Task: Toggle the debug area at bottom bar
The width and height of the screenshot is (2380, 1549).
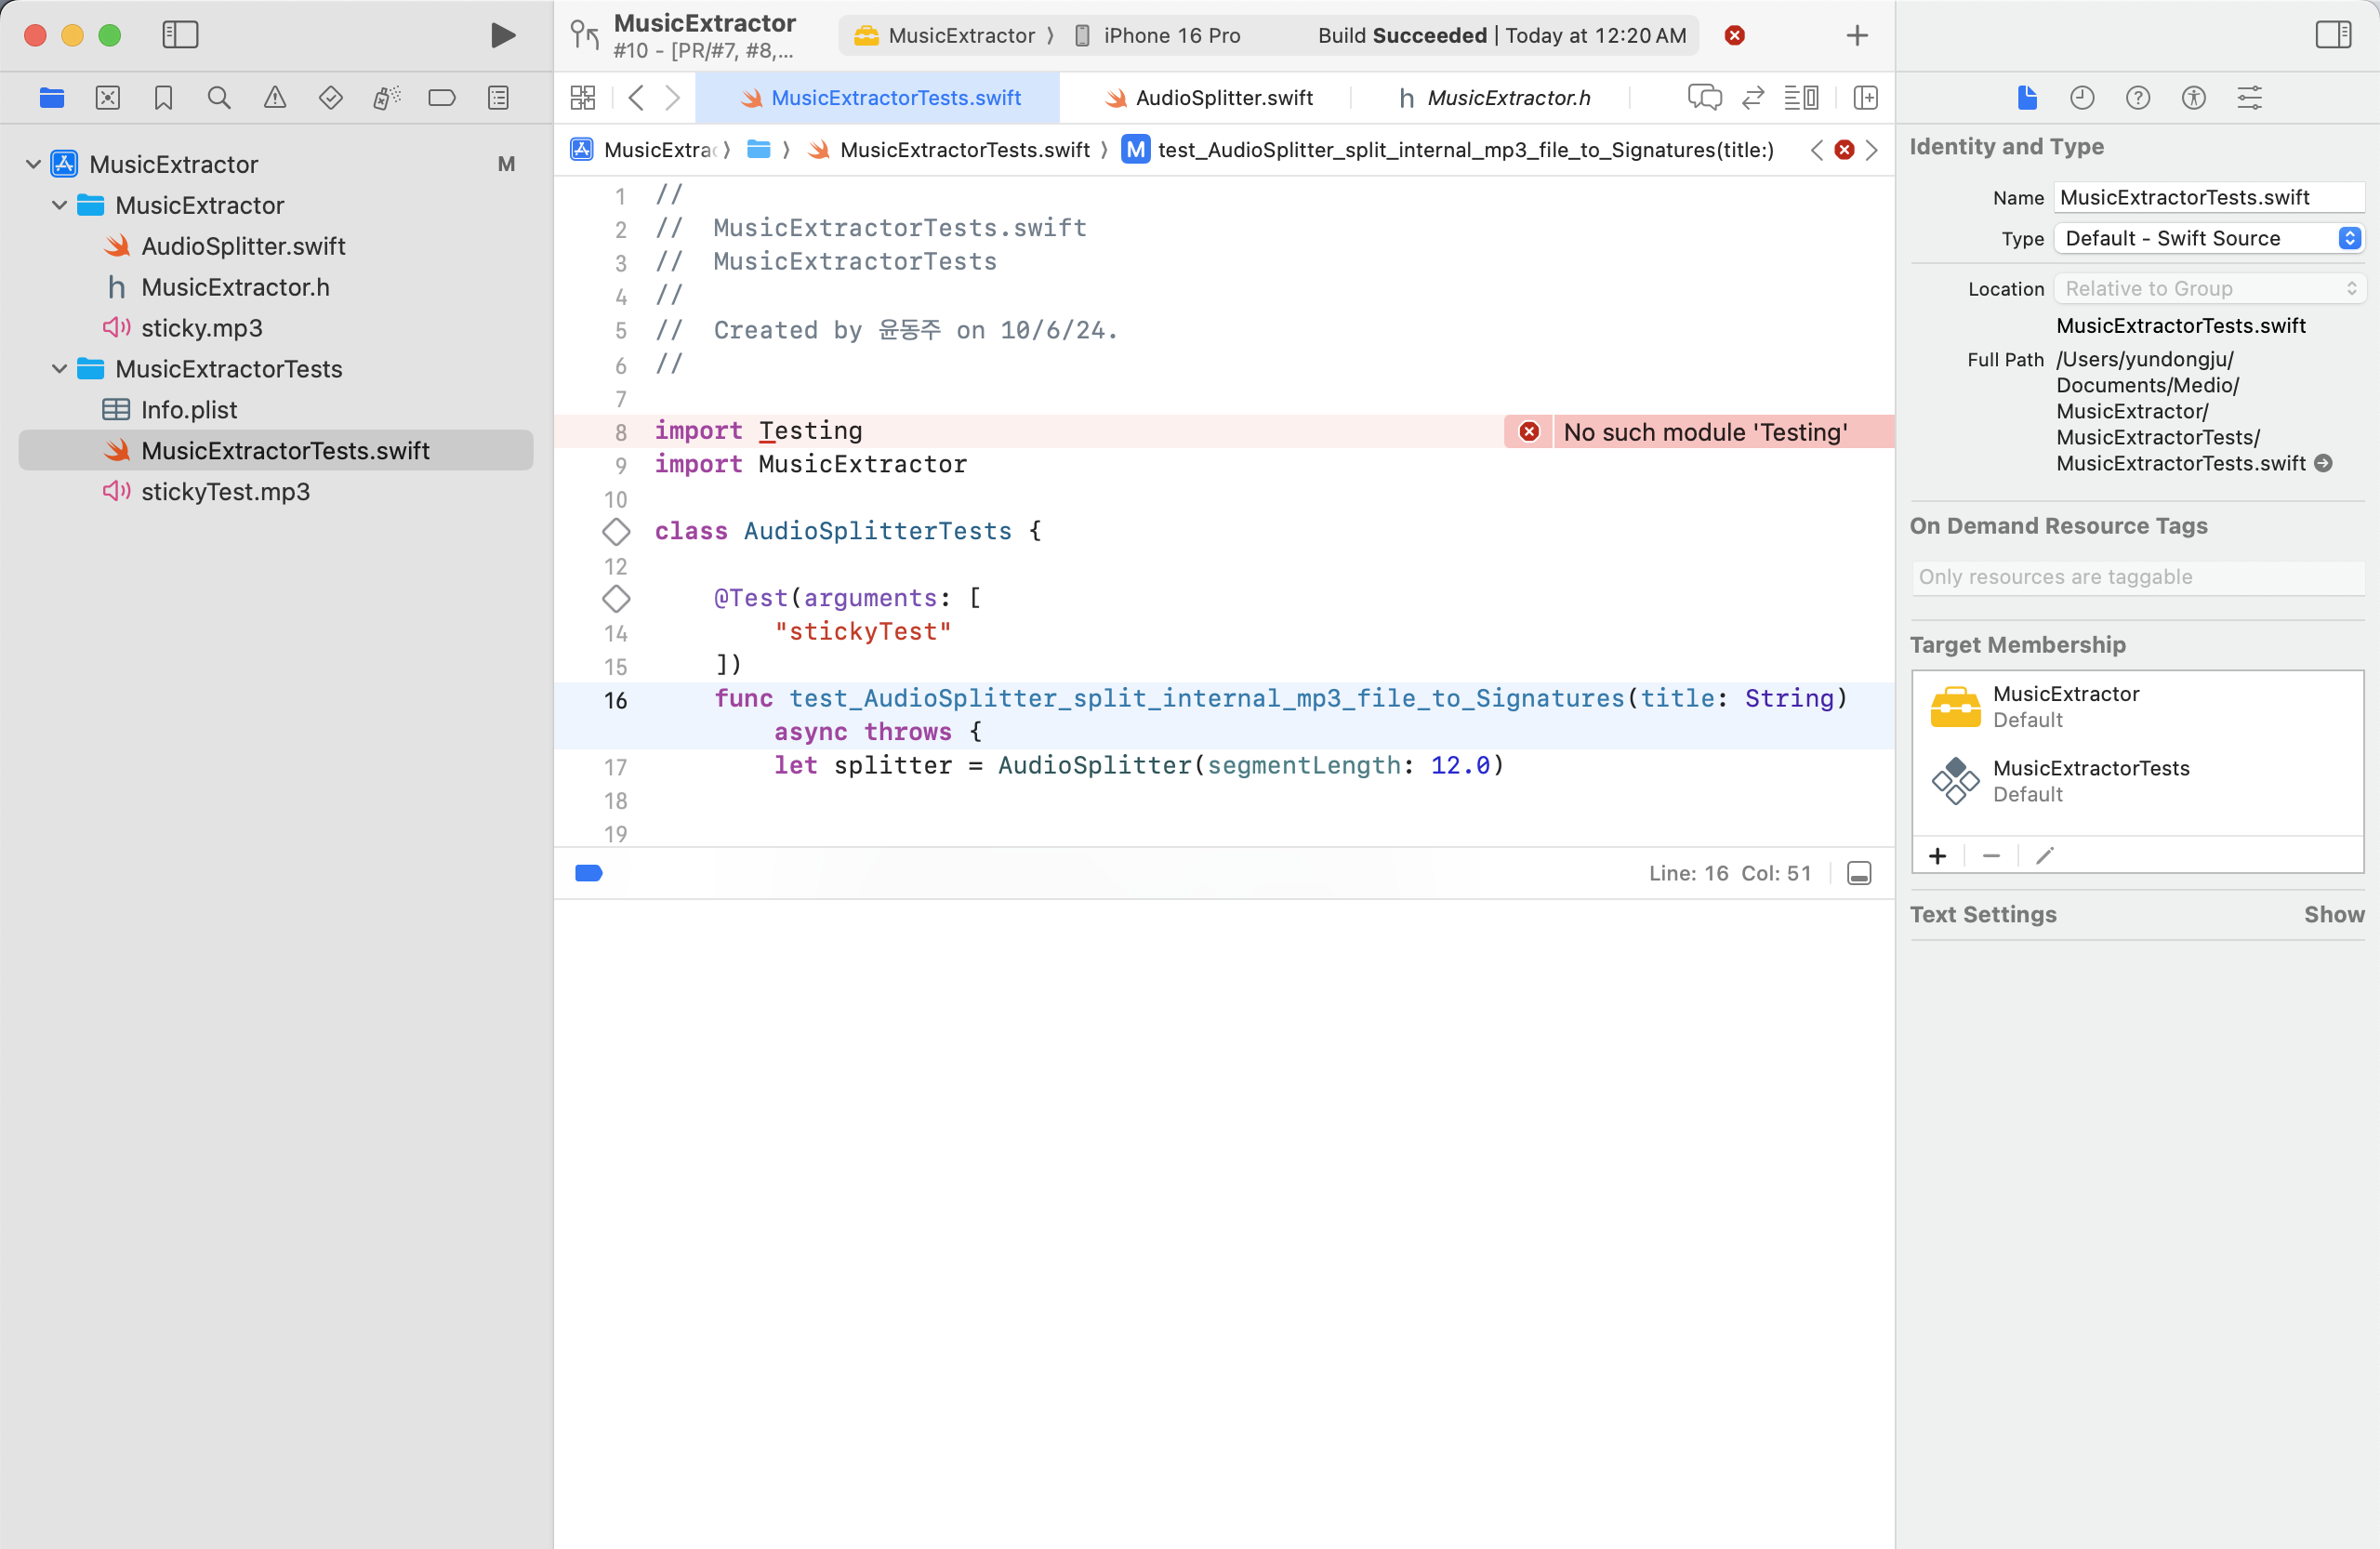Action: coord(1859,874)
